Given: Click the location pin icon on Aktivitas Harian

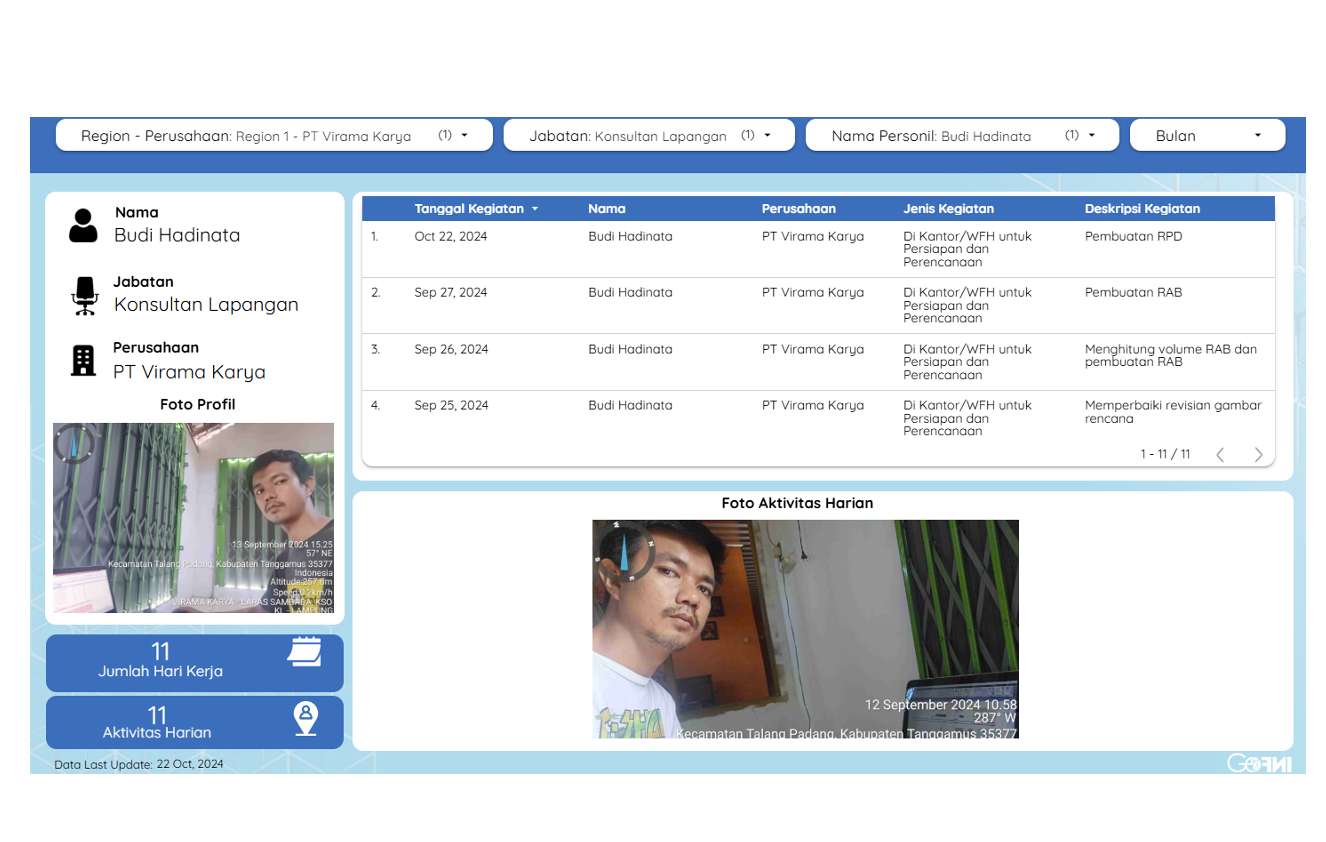Looking at the screenshot, I should 305,718.
